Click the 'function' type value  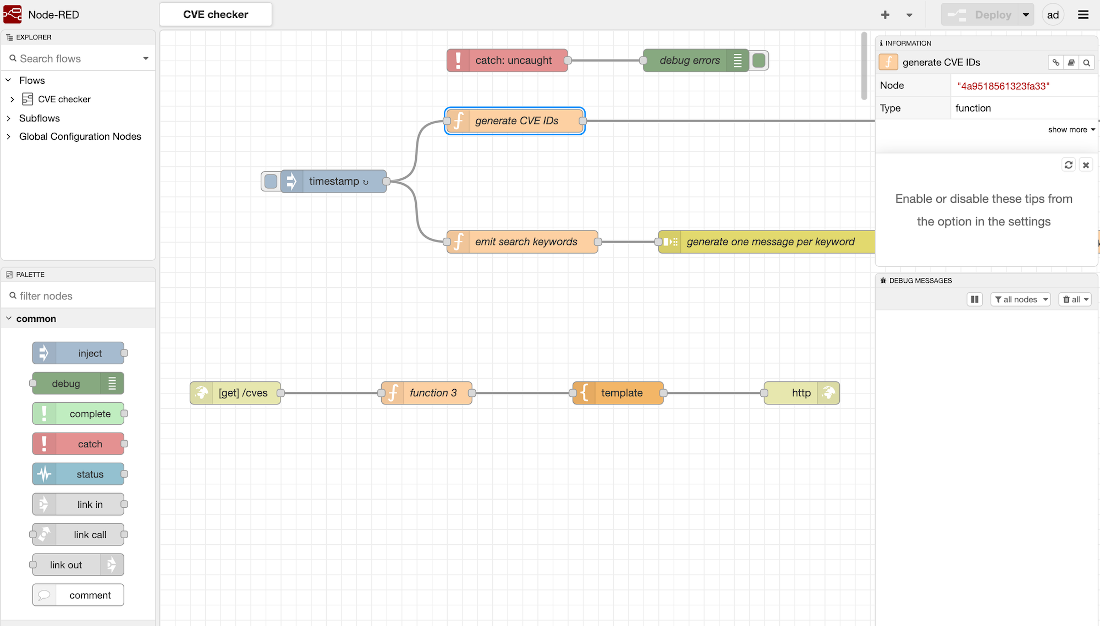click(973, 108)
